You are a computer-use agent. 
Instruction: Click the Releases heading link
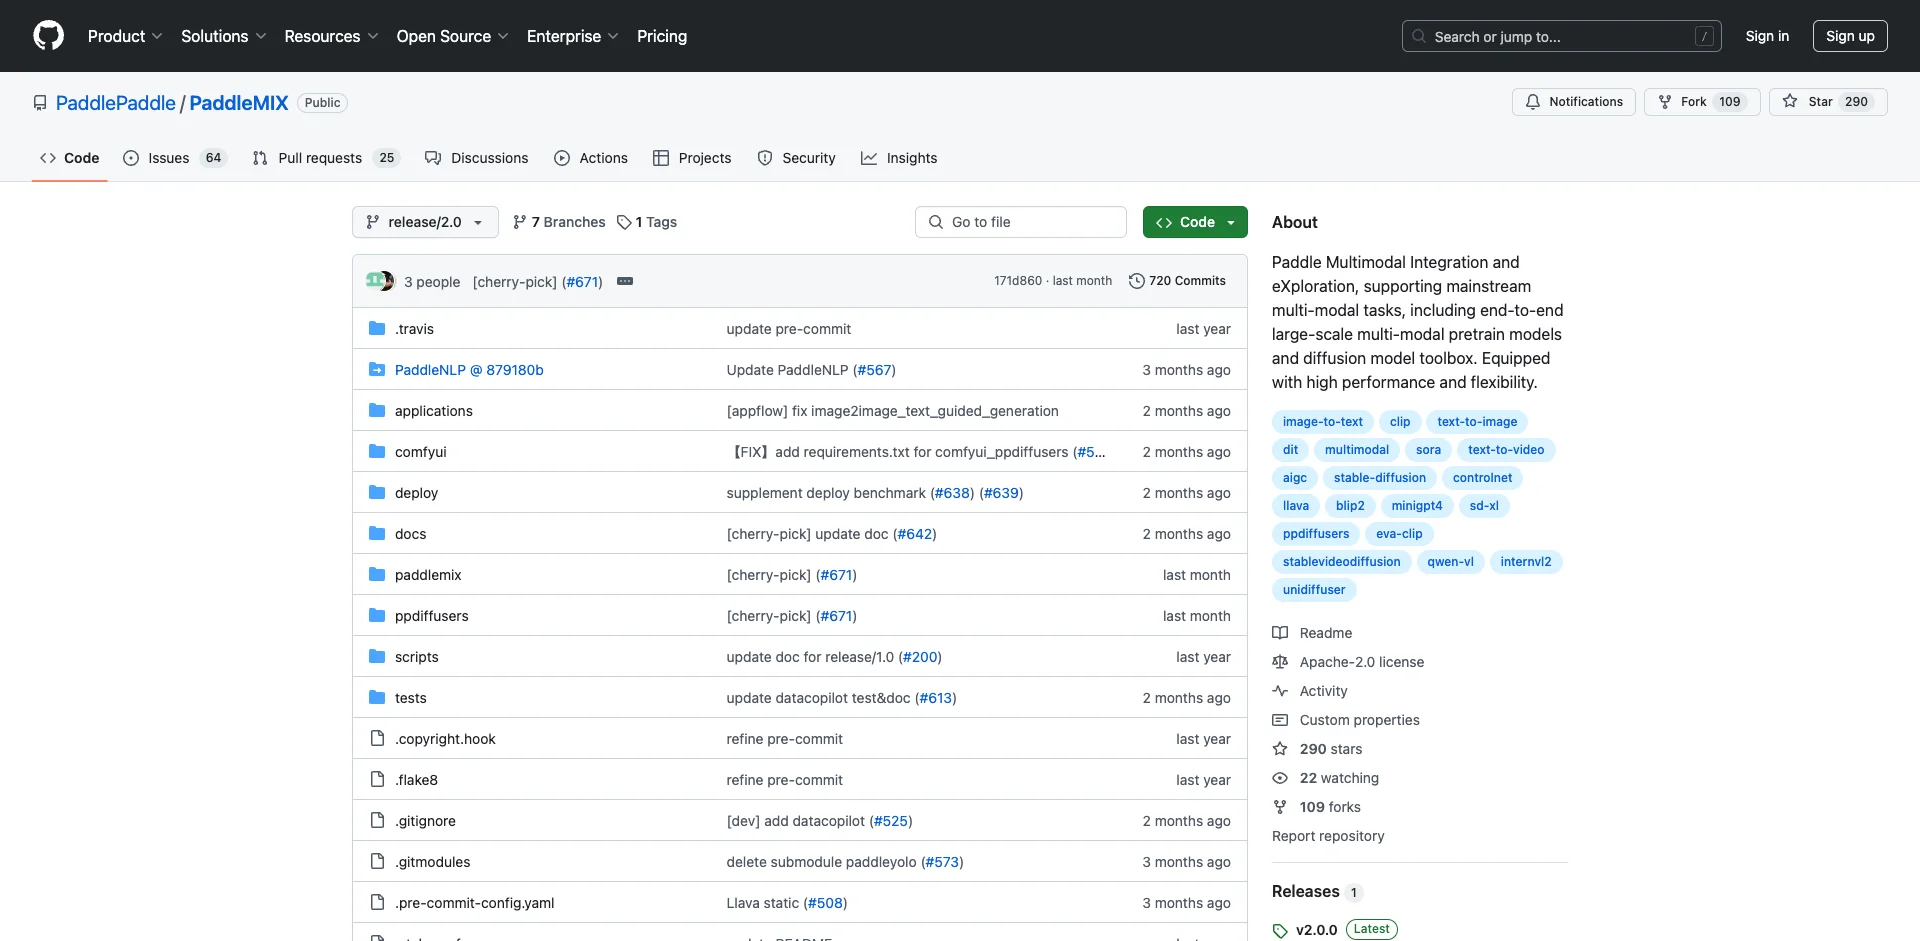(x=1305, y=892)
